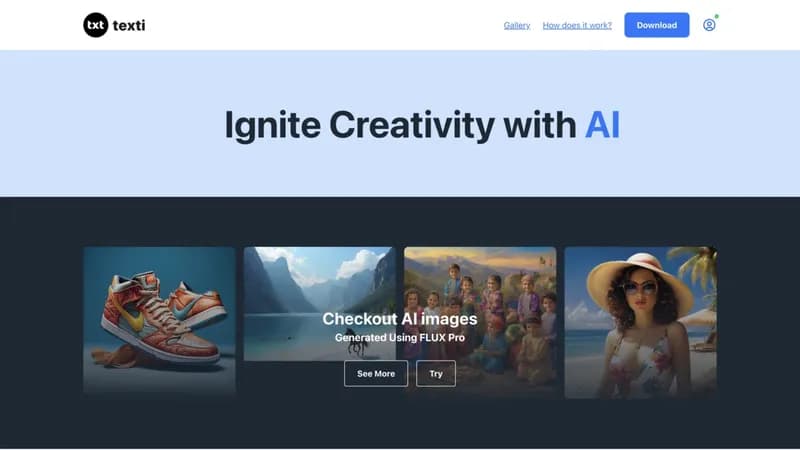Click the horse silhouette in the lake image
The width and height of the screenshot is (800, 450).
click(358, 348)
